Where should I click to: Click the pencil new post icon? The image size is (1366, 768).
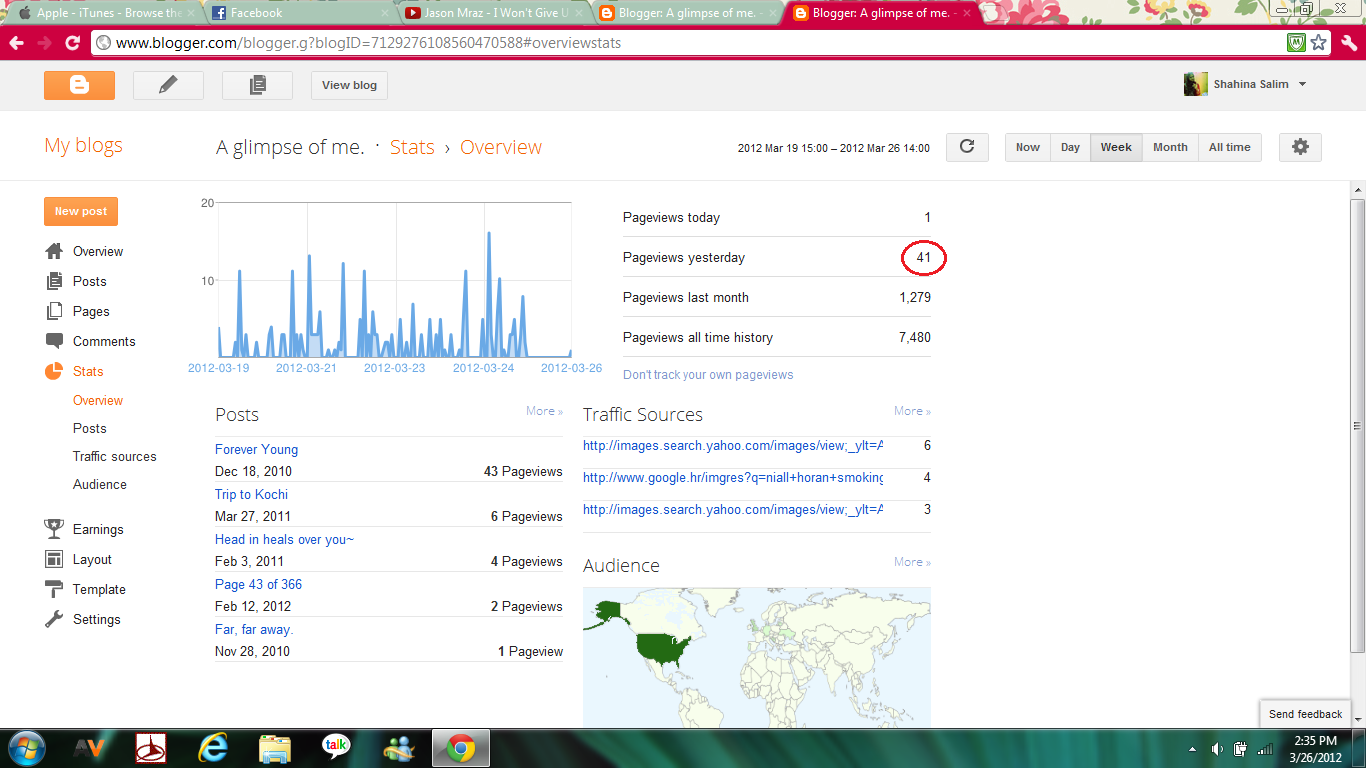168,85
